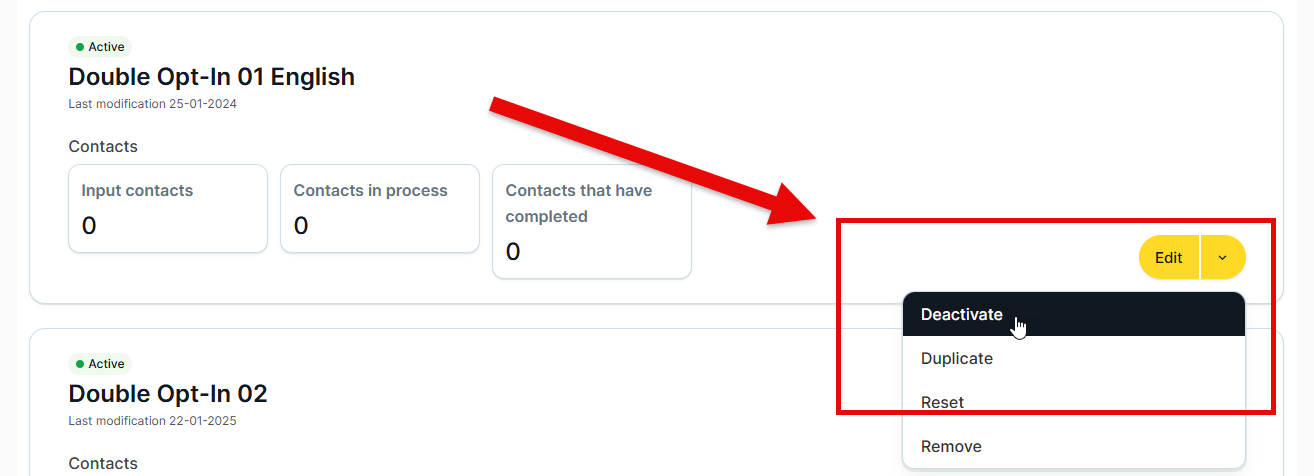Click the zero count under Input contacts

pyautogui.click(x=89, y=226)
